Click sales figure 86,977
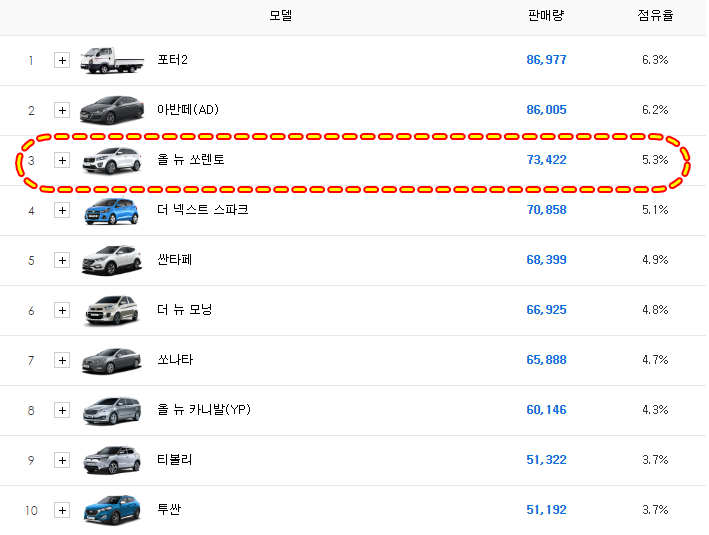Screen dimensions: 709x535 pyautogui.click(x=546, y=60)
